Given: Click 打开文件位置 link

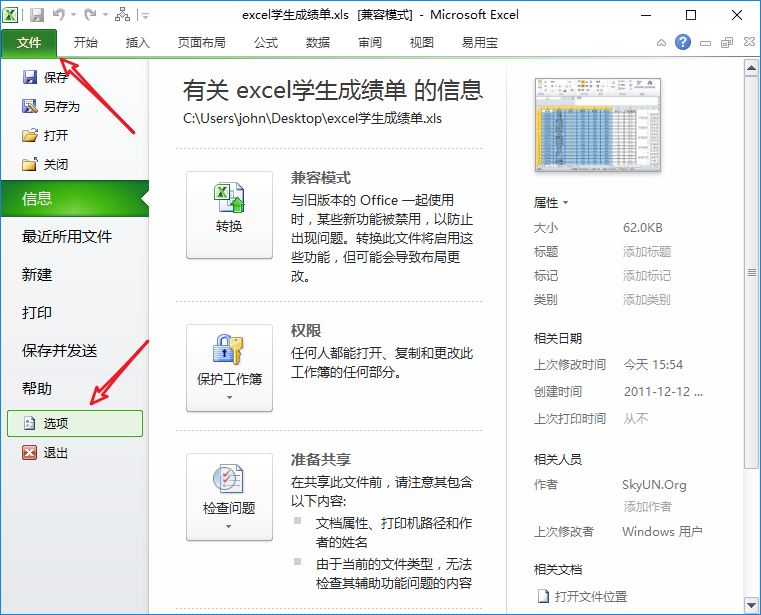Looking at the screenshot, I should coord(582,596).
